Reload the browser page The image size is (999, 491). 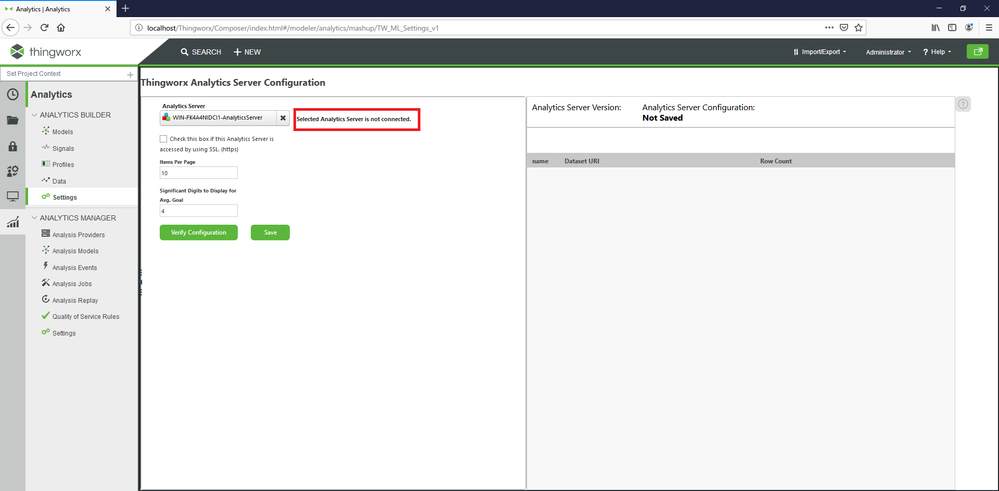tap(45, 28)
